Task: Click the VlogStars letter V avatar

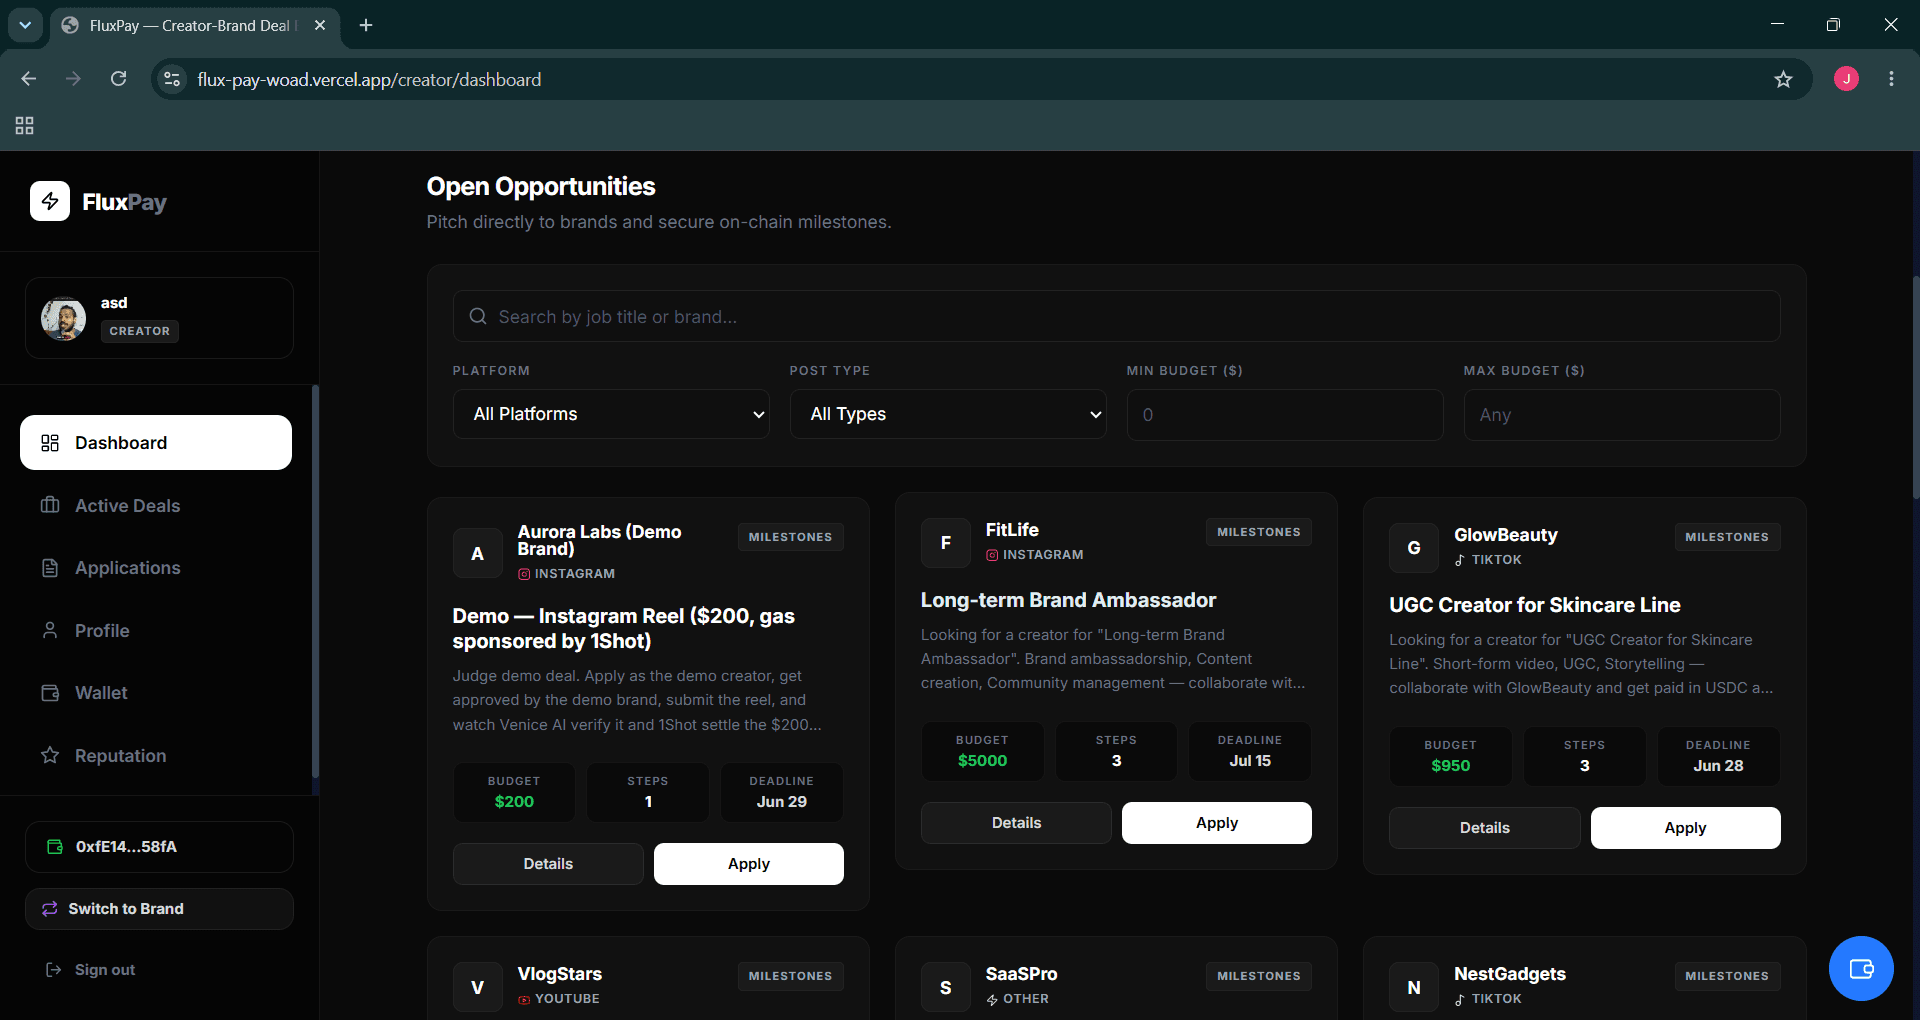Action: (x=478, y=987)
